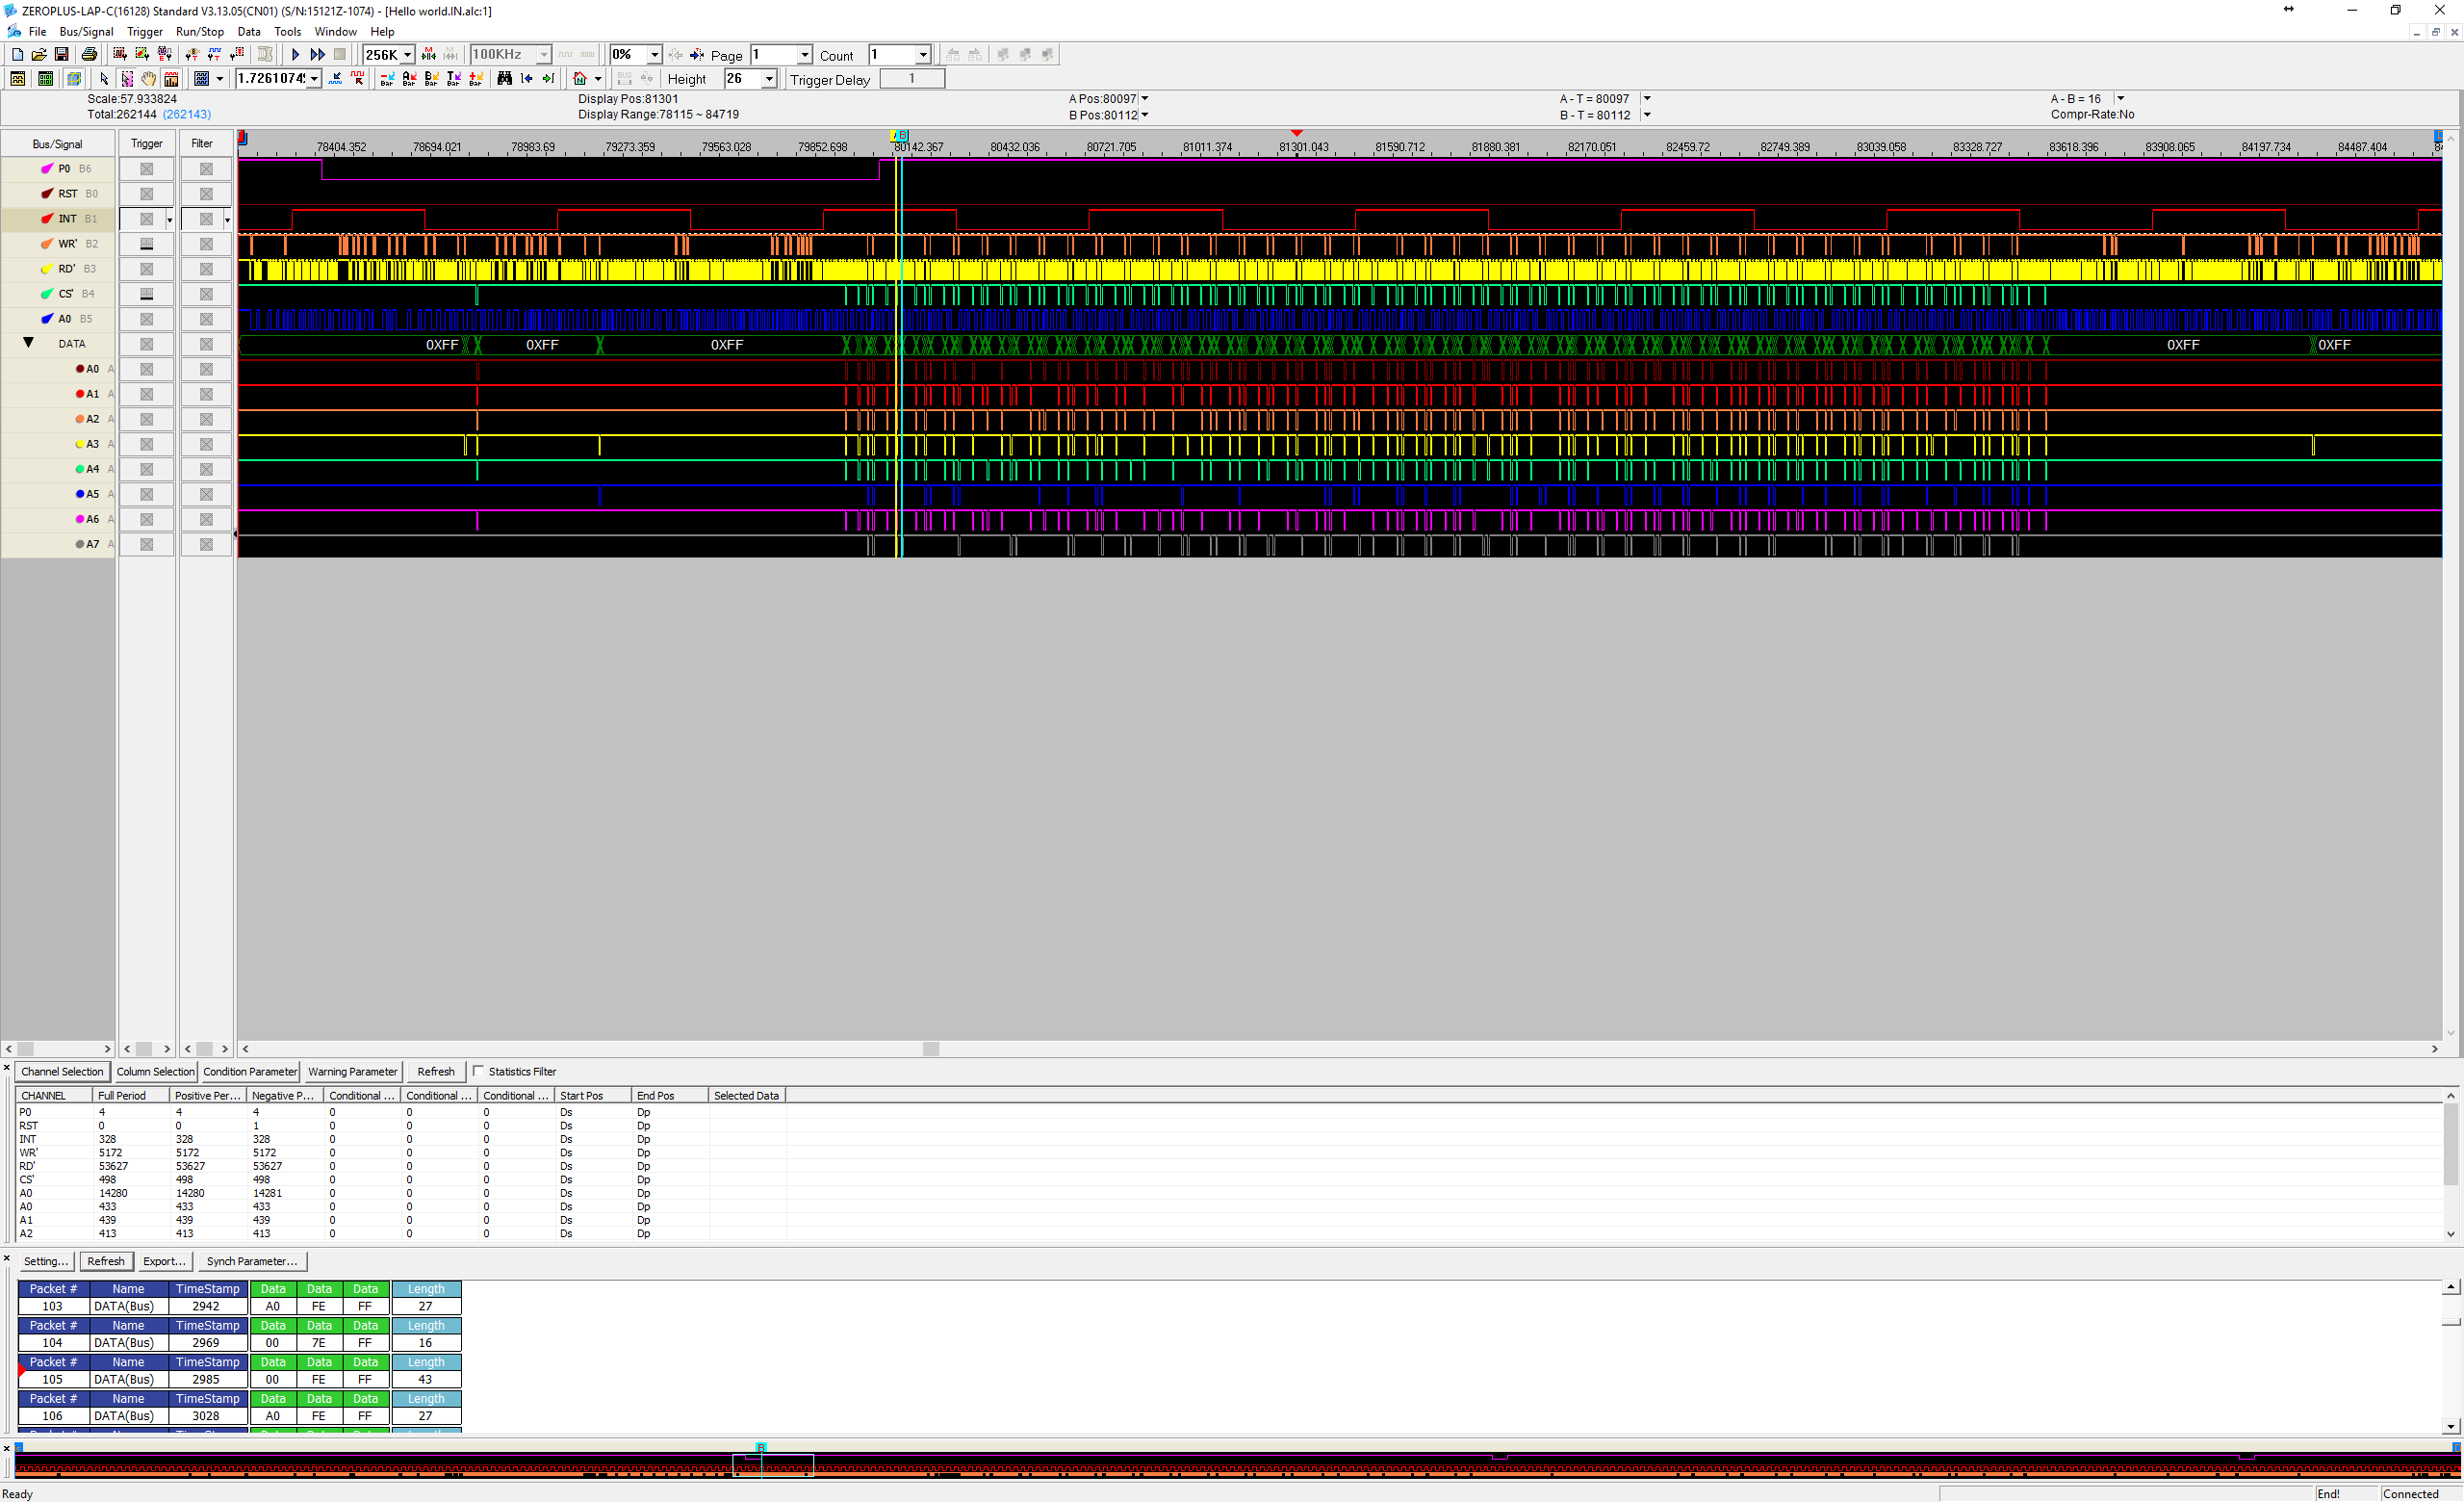Click the statistics chart icon
Image resolution: width=2464 pixels, height=1502 pixels.
click(x=171, y=79)
